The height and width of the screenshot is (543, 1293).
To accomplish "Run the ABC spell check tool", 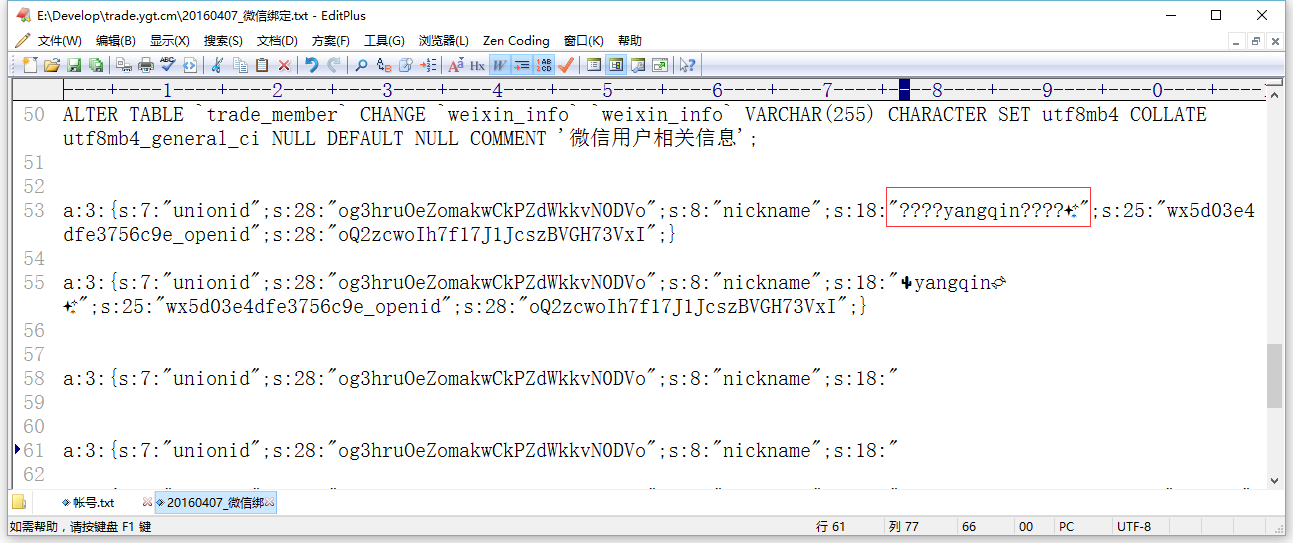I will coord(168,65).
